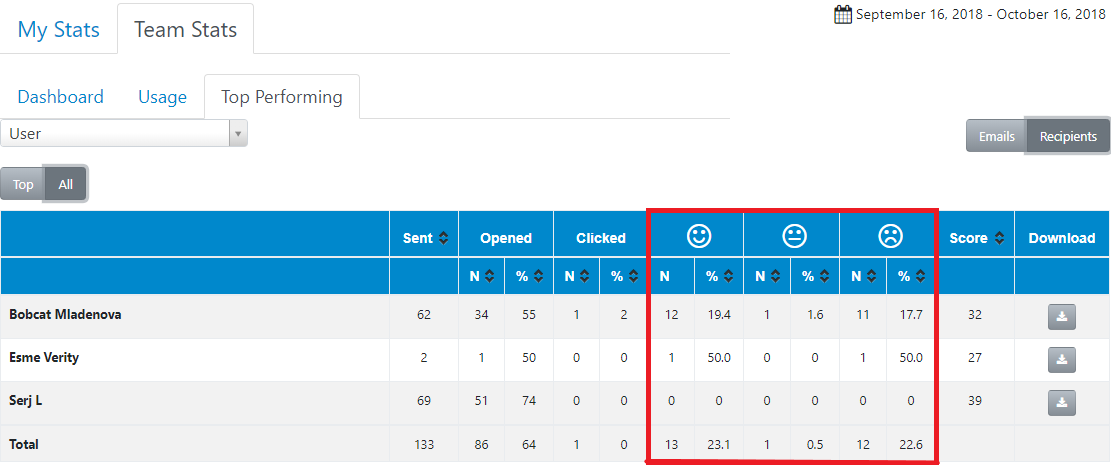This screenshot has height=465, width=1111.
Task: Toggle the Top filter button
Action: point(23,184)
